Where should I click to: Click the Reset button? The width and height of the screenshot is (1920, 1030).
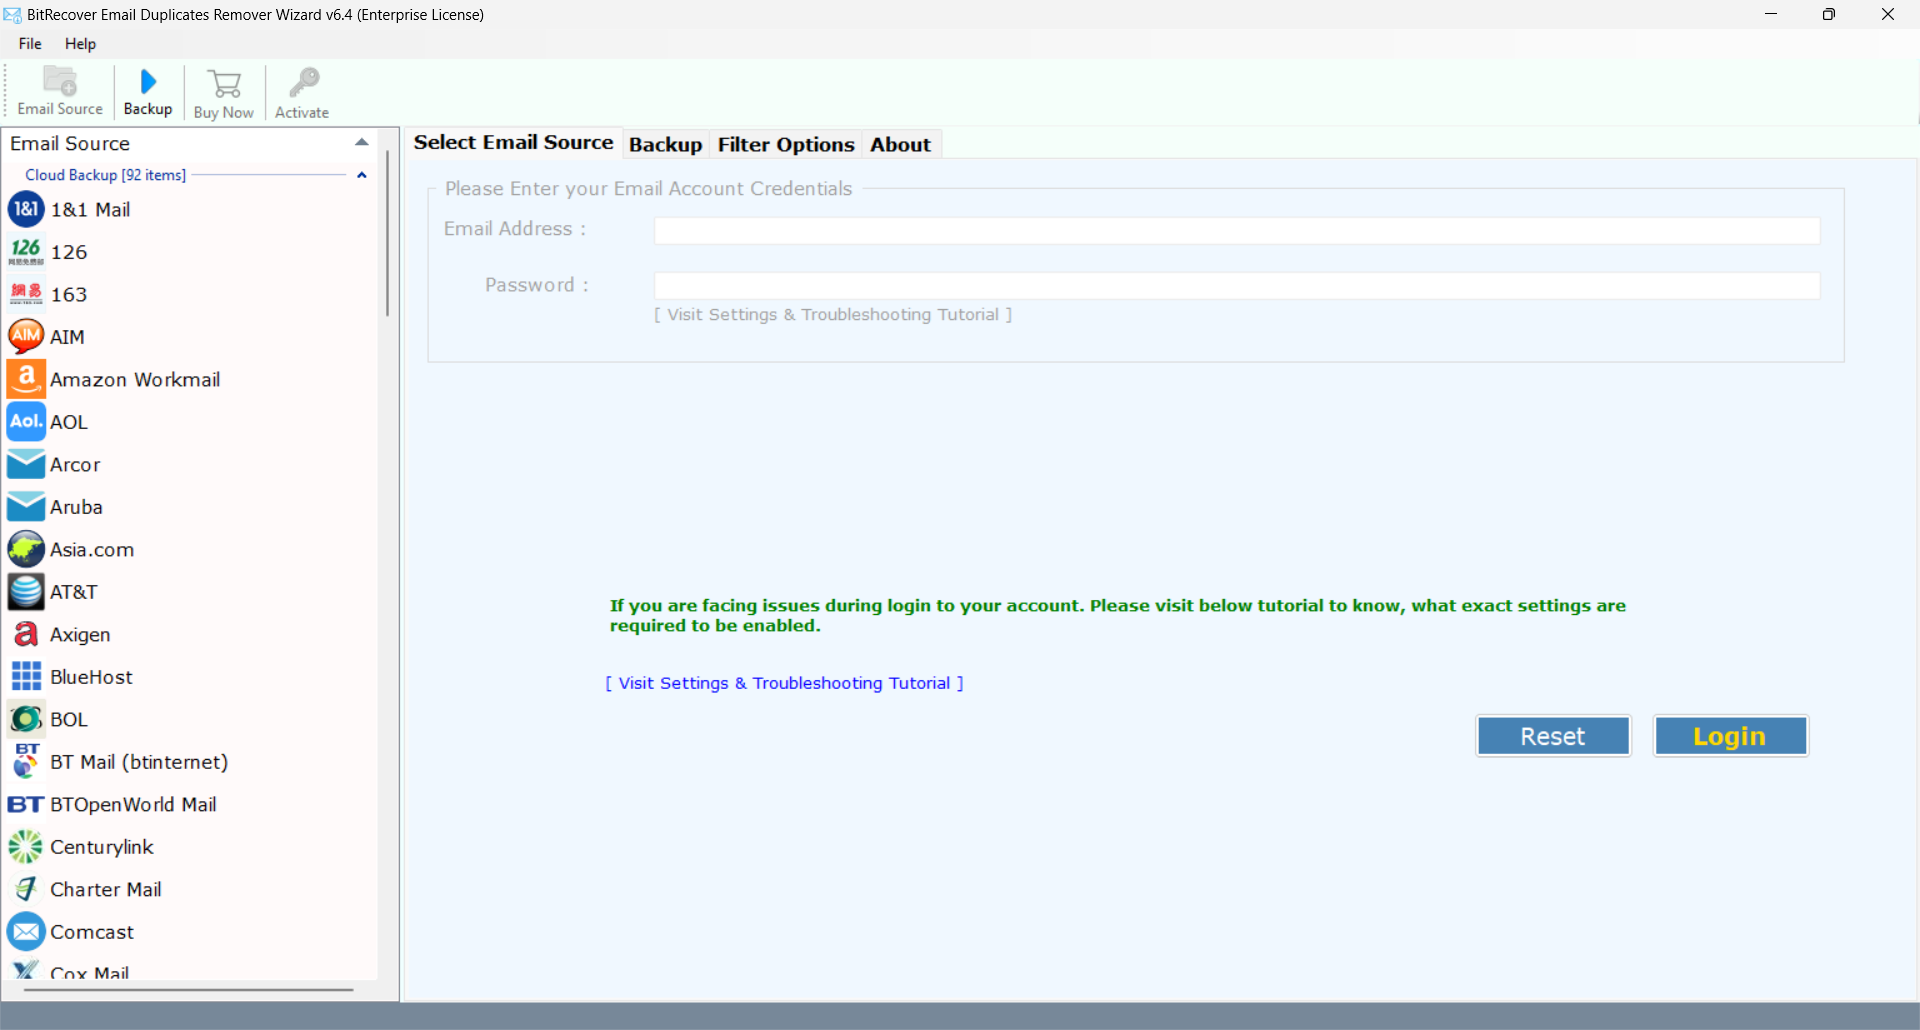1553,736
